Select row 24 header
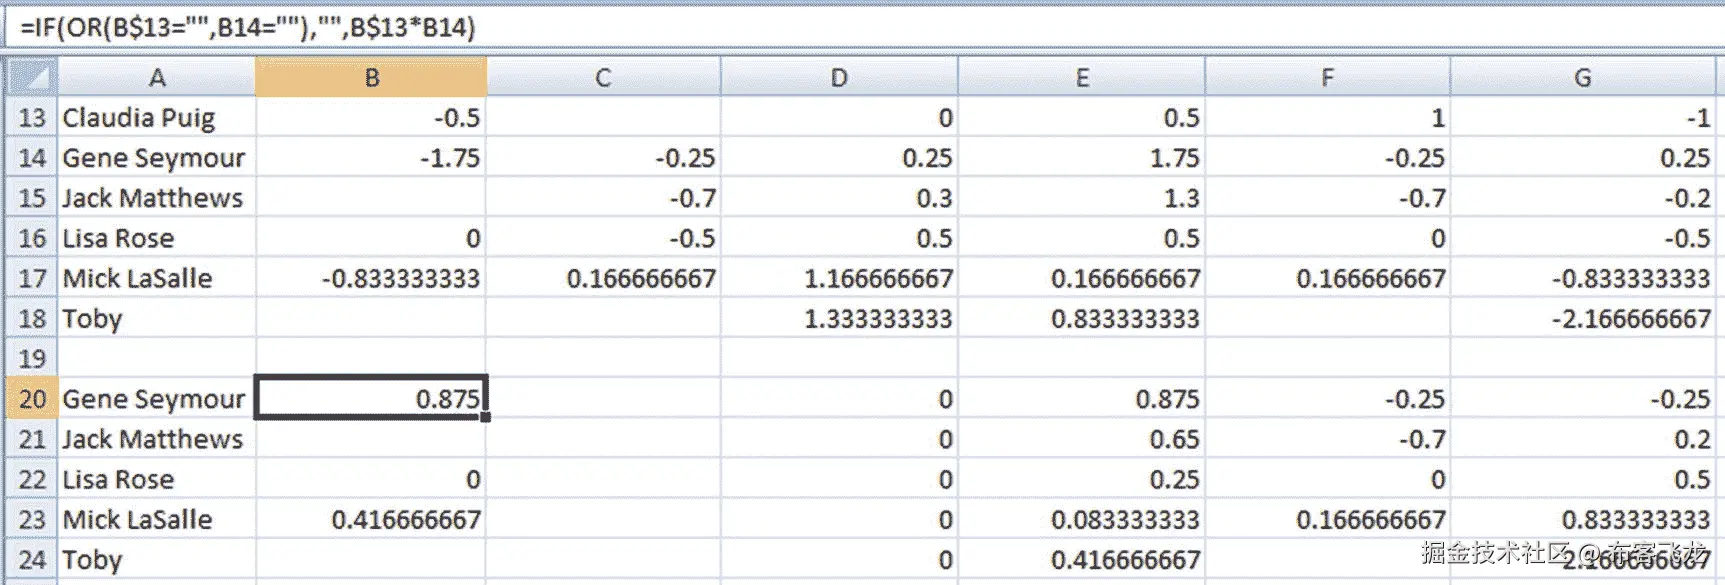This screenshot has height=585, width=1725. tap(31, 559)
